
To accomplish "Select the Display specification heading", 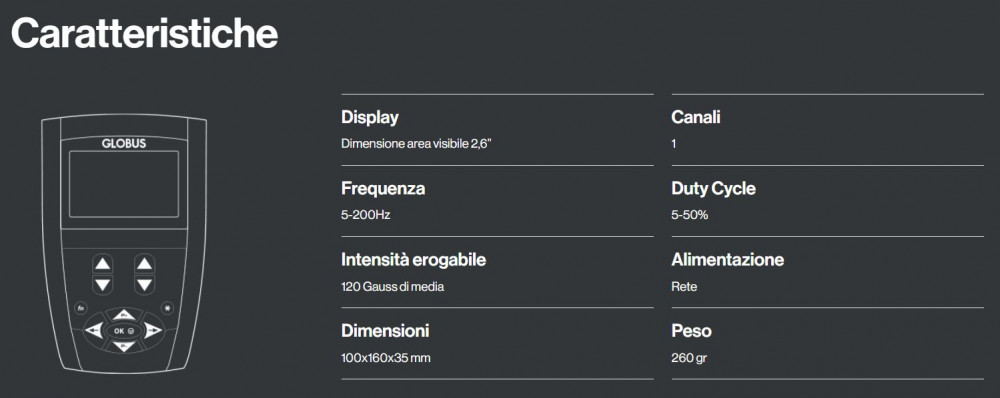I will [x=370, y=118].
